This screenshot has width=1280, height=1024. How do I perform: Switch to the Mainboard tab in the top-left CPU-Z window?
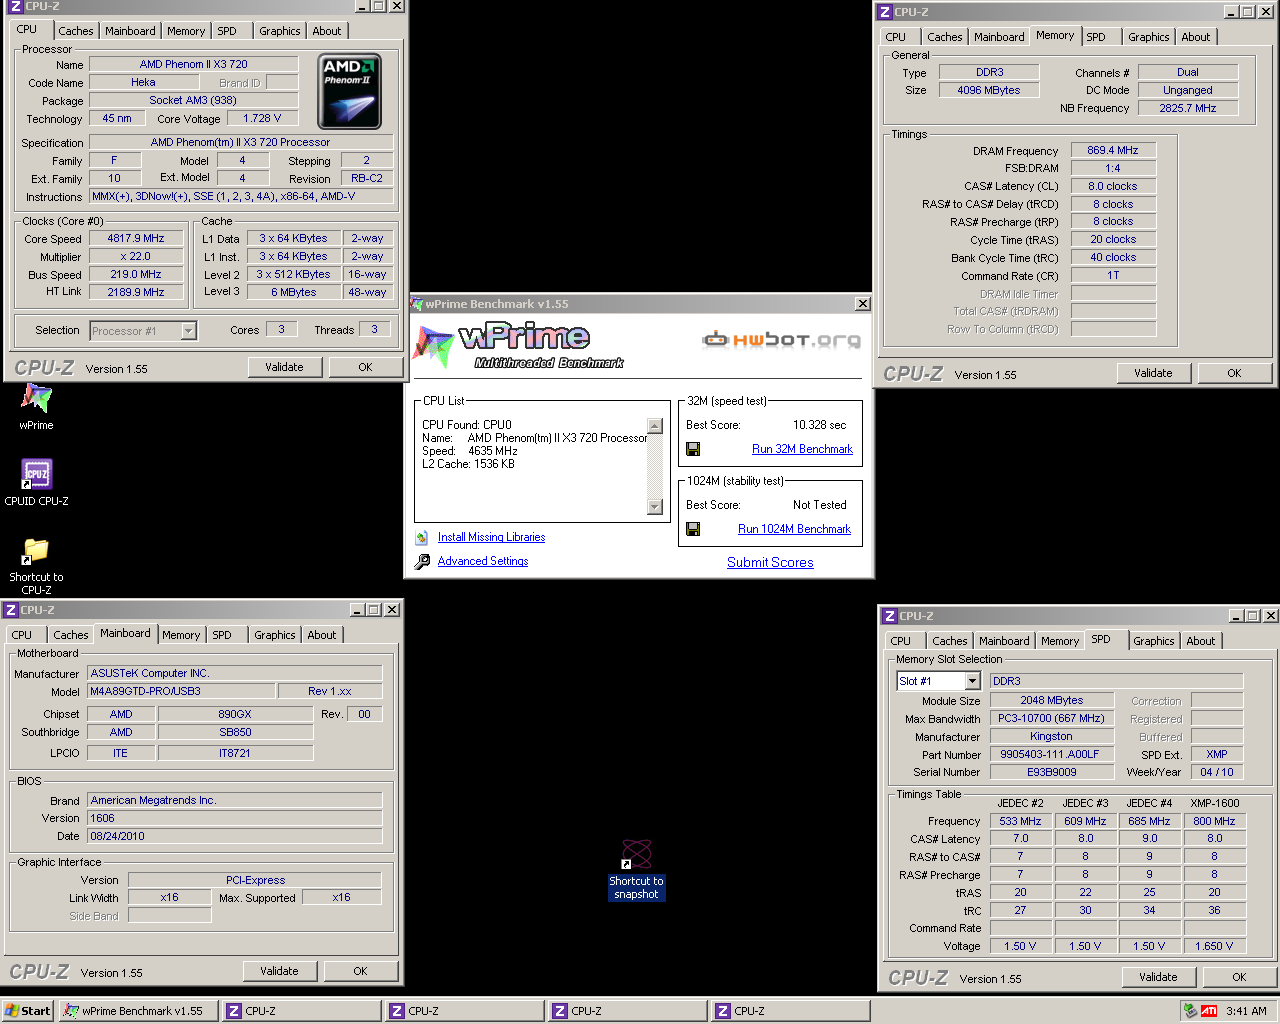(130, 31)
